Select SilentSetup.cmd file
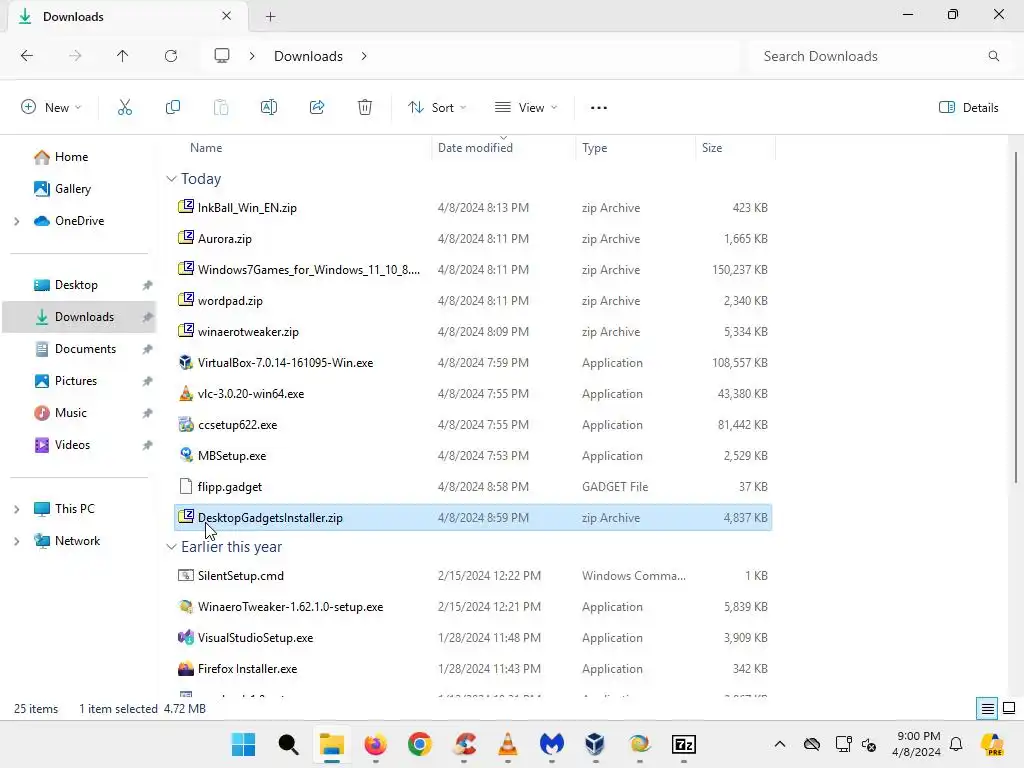Screen dimensions: 1024x768 coord(473,576)
